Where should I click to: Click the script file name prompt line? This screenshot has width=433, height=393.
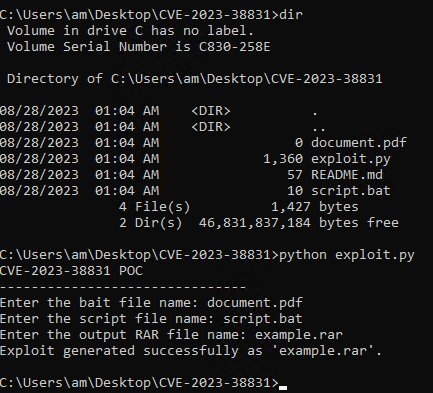151,319
